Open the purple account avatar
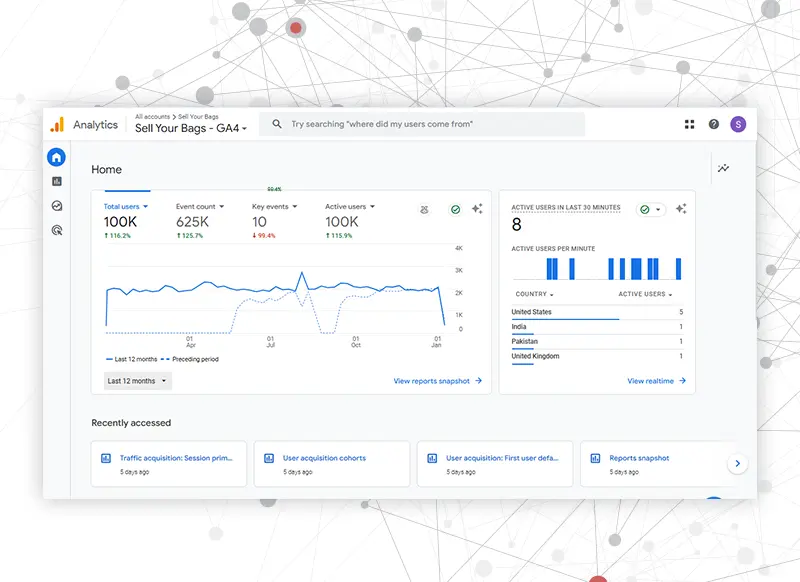Viewport: 800px width, 582px height. pyautogui.click(x=738, y=124)
